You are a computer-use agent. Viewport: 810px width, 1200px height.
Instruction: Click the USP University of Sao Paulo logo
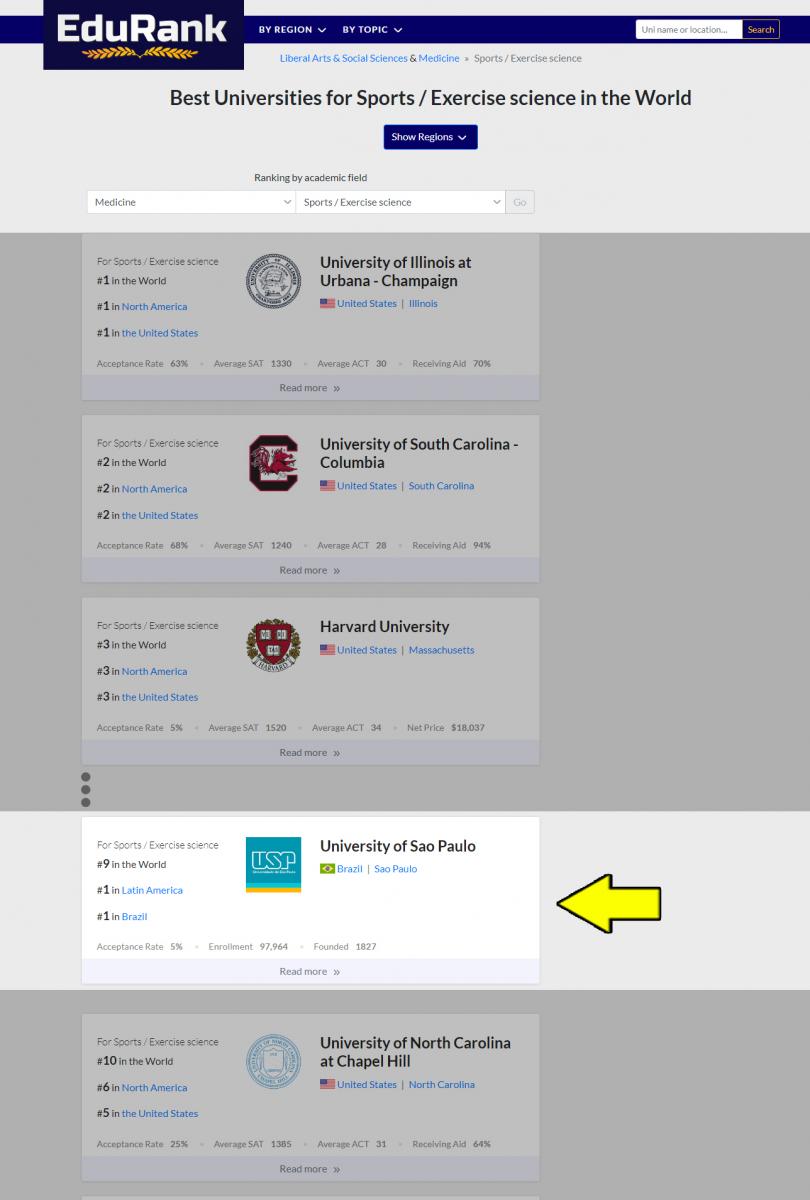click(x=273, y=864)
